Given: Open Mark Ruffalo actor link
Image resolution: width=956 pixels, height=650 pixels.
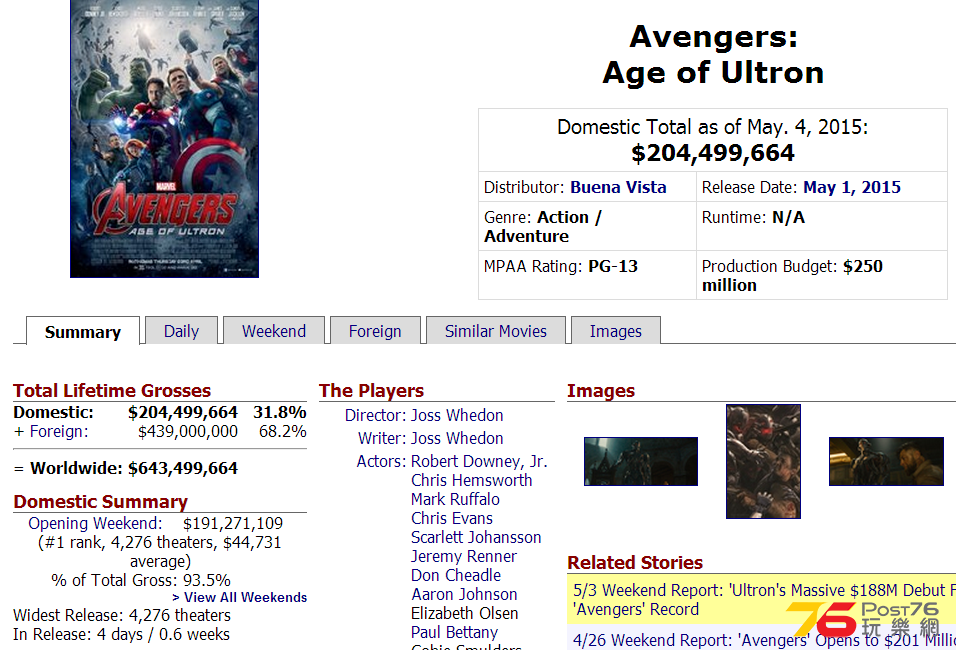Looking at the screenshot, I should tap(455, 499).
